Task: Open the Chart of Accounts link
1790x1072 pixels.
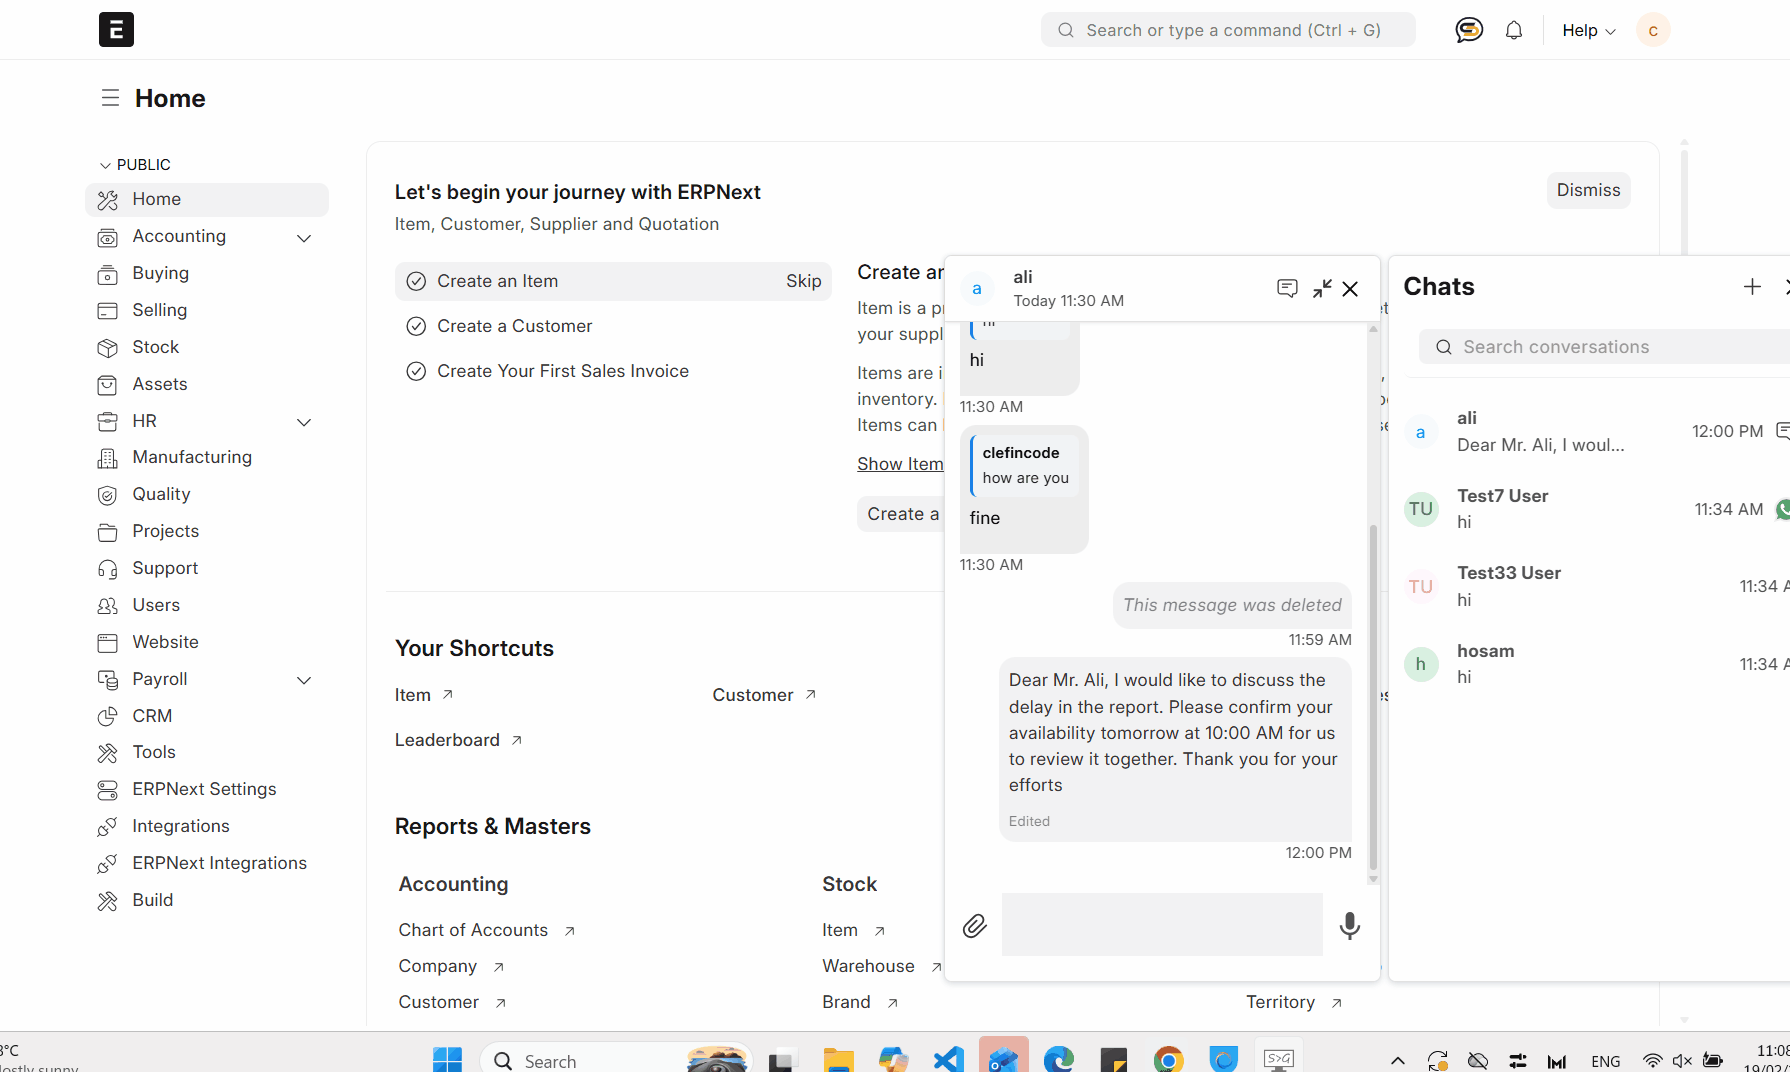Action: click(473, 930)
